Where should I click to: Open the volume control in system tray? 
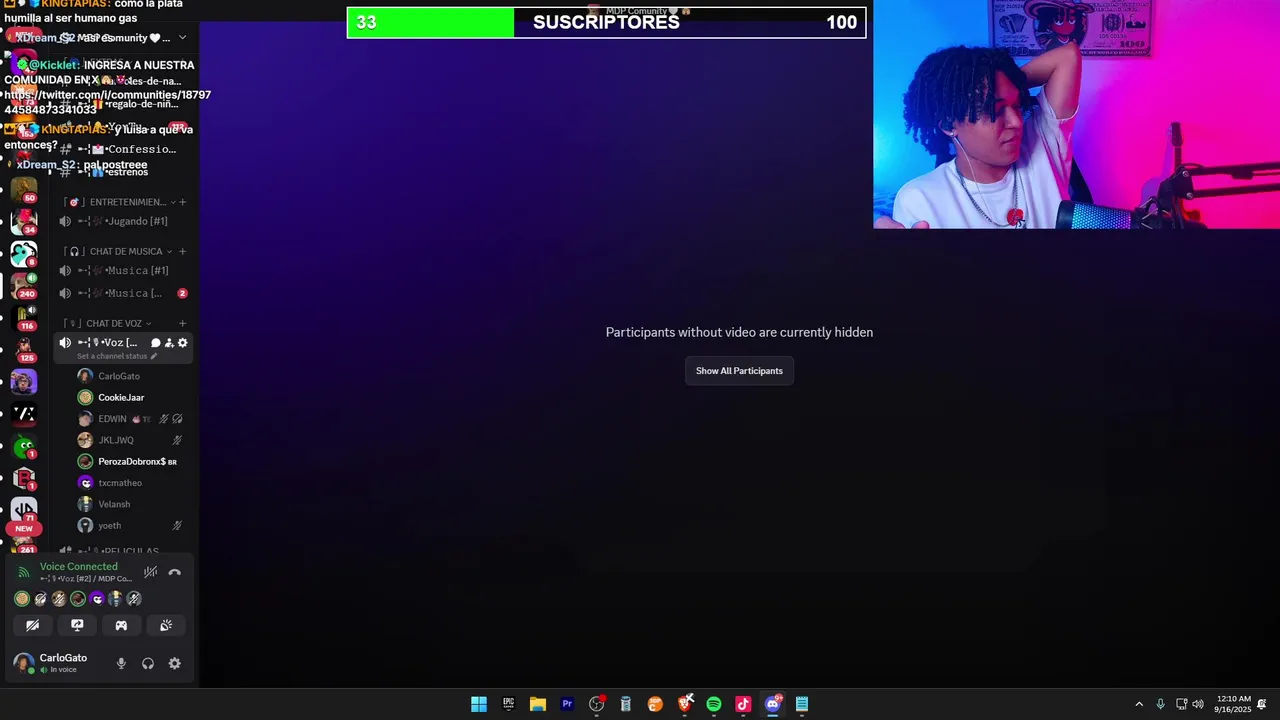tap(1198, 704)
